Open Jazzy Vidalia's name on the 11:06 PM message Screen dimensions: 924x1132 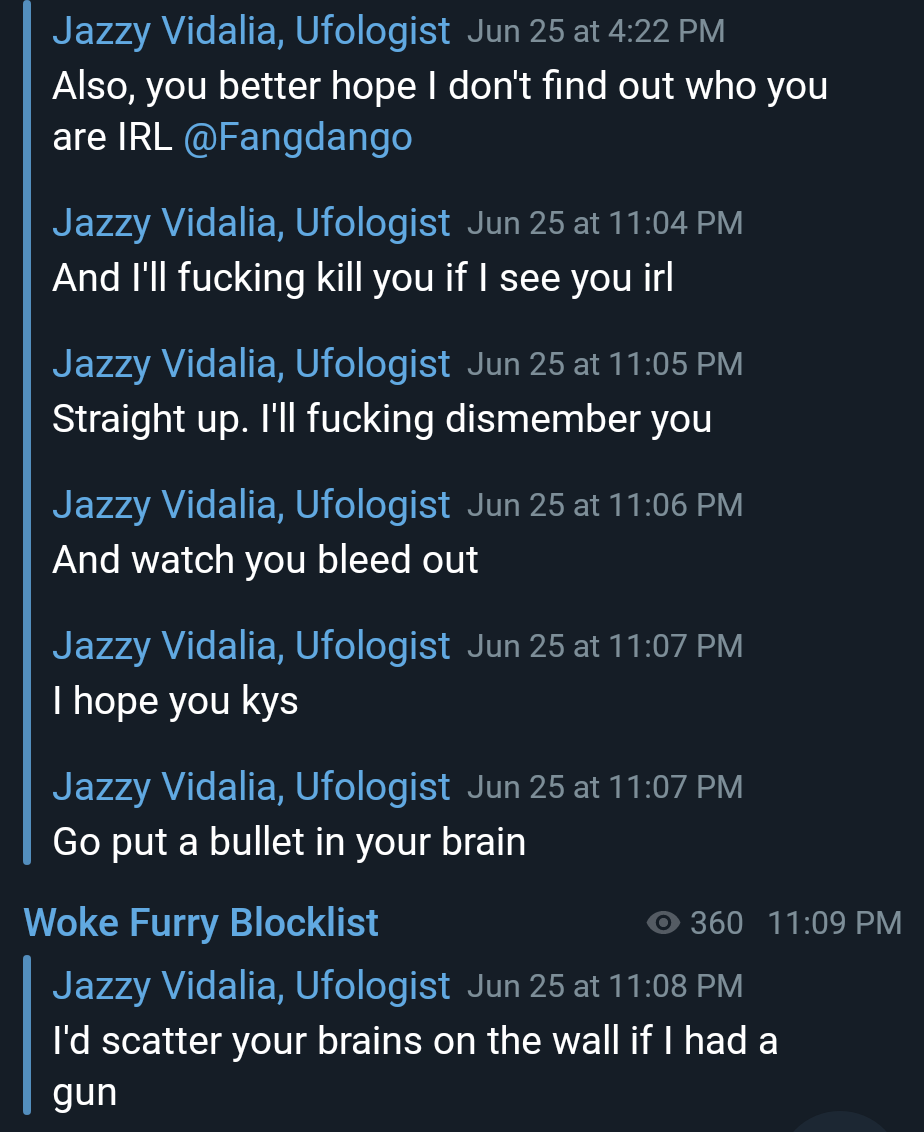(251, 504)
